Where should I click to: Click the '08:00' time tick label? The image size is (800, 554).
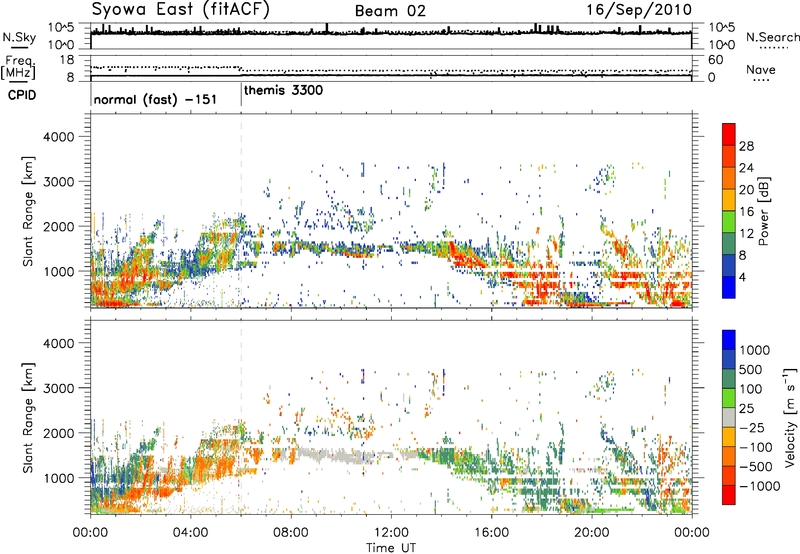click(290, 533)
